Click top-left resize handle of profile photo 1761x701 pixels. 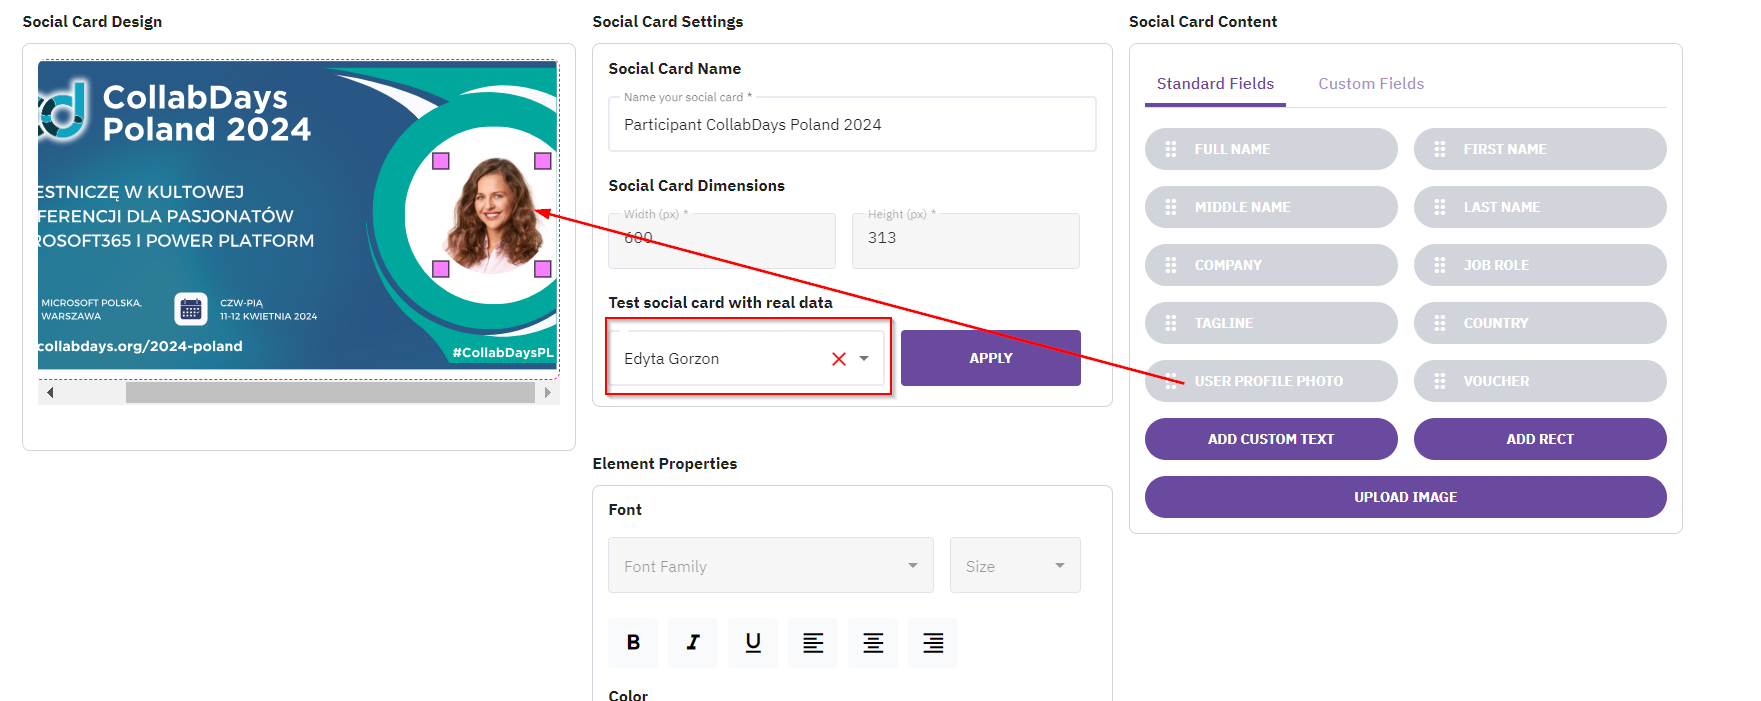(441, 161)
